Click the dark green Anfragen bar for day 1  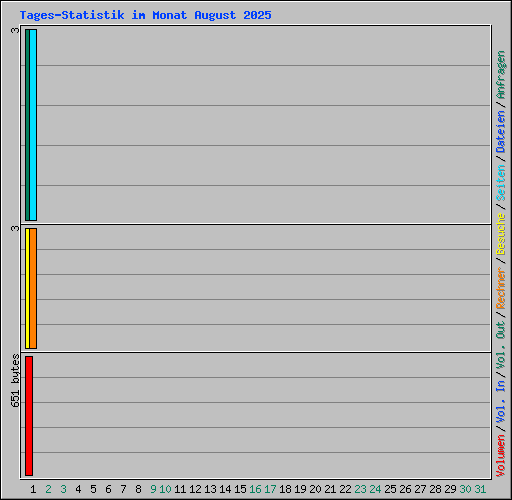pyautogui.click(x=27, y=125)
